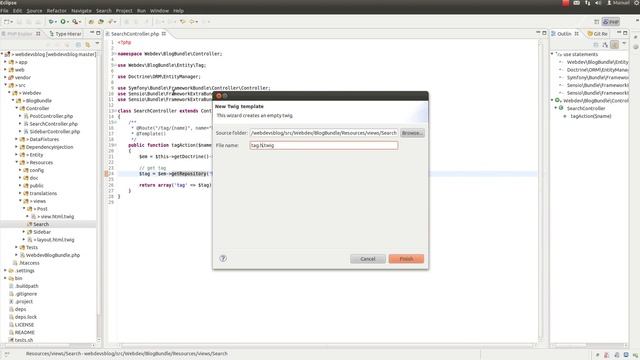Select tagAction($name) in the Outline

point(591,116)
